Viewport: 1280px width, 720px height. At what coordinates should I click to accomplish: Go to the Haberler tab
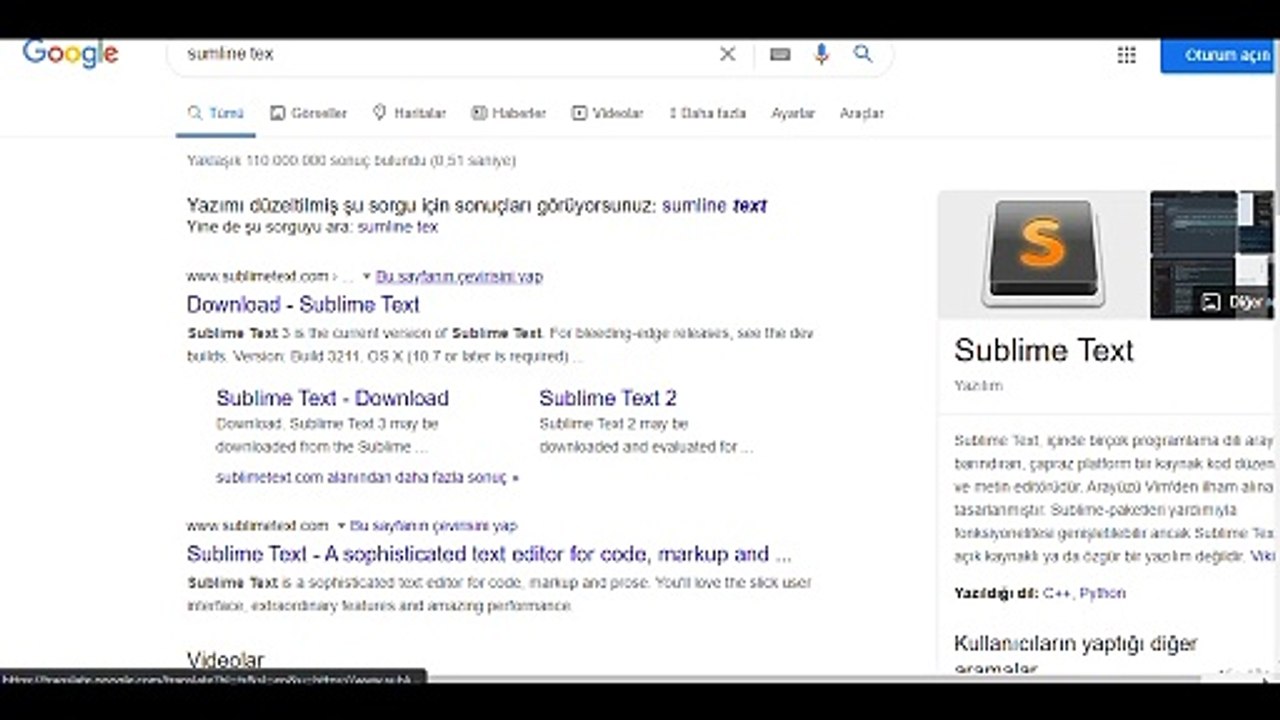point(509,113)
